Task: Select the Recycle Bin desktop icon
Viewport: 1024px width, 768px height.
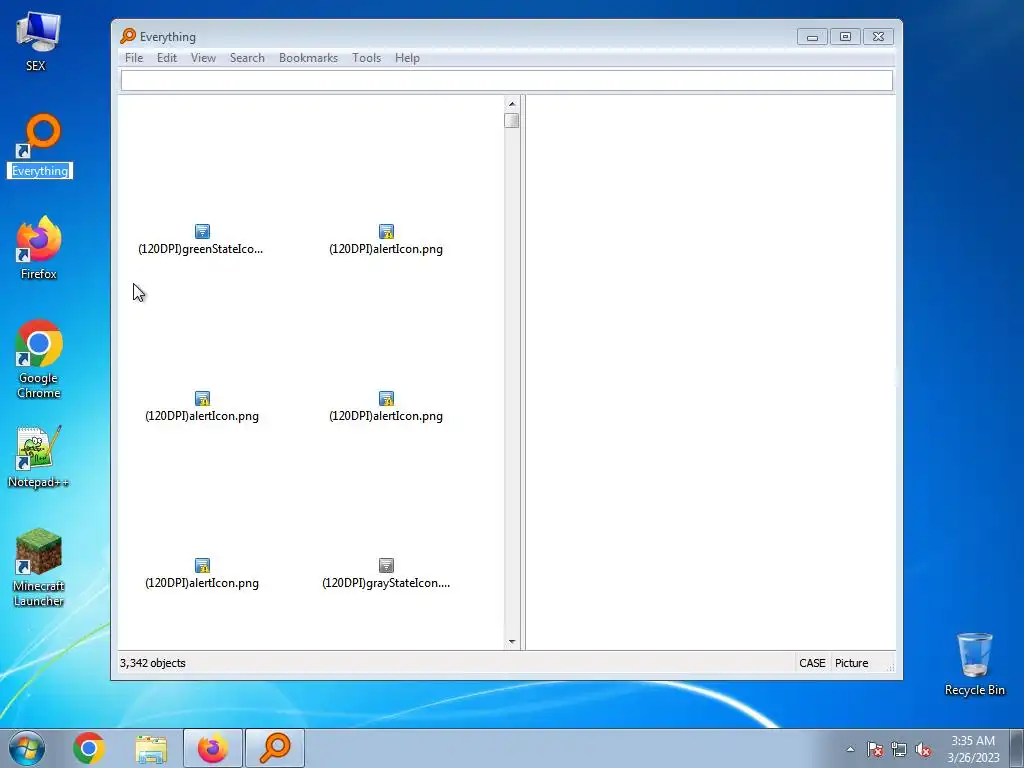Action: [x=974, y=664]
